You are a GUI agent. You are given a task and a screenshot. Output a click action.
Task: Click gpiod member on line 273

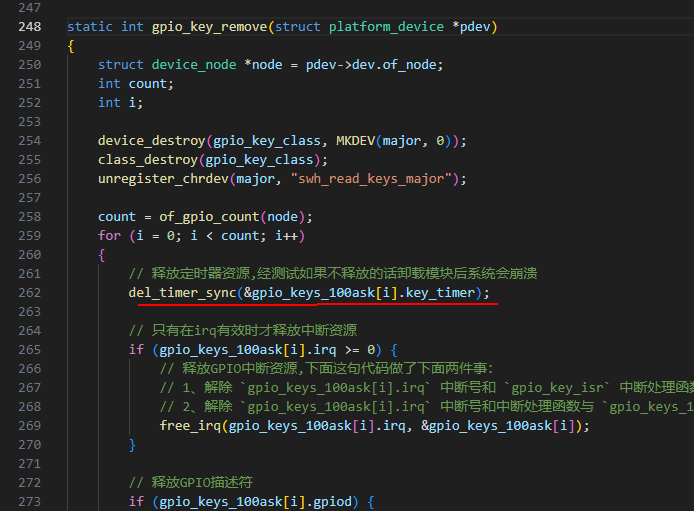coord(332,502)
